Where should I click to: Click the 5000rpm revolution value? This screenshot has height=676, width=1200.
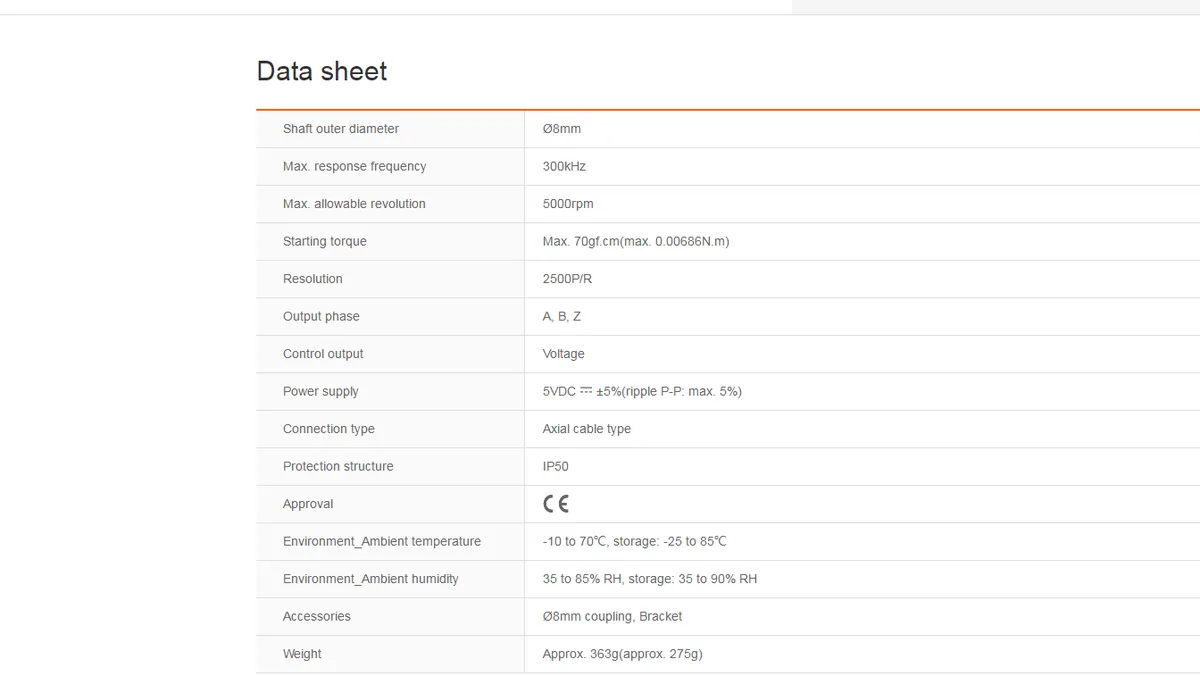[568, 204]
